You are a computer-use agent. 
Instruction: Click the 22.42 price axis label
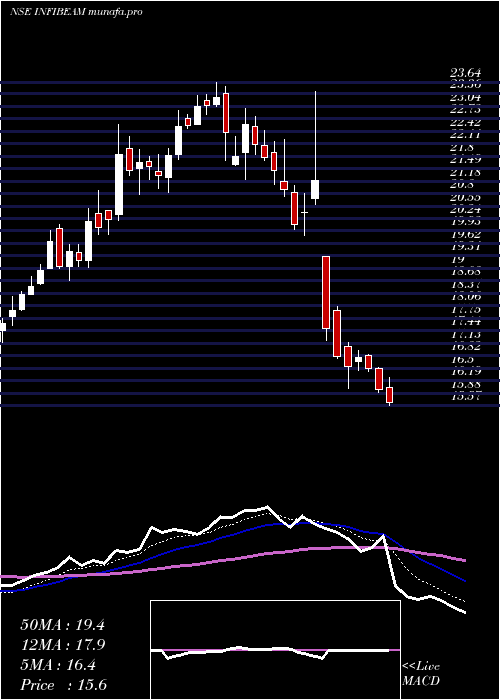pos(465,123)
